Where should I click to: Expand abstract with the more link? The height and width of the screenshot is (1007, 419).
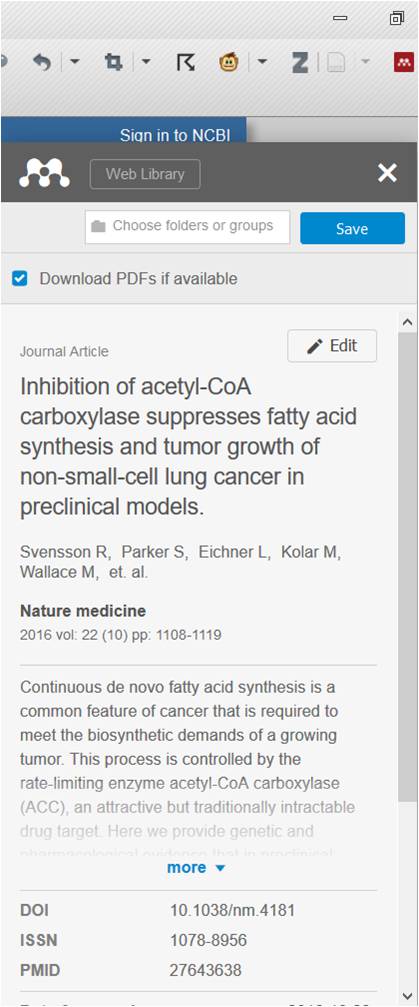(195, 868)
